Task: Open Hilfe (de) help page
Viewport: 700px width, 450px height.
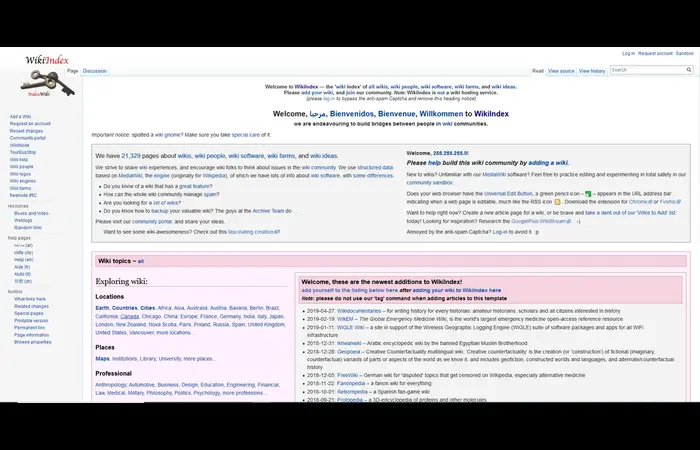Action: point(23,252)
